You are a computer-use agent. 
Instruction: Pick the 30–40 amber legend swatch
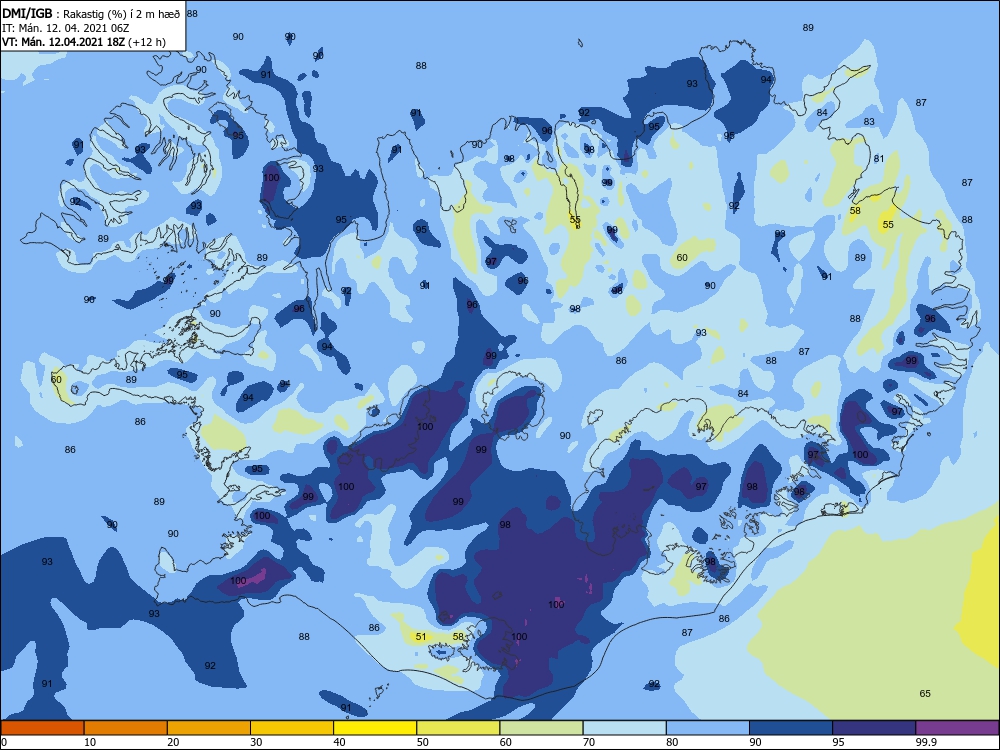pos(292,728)
